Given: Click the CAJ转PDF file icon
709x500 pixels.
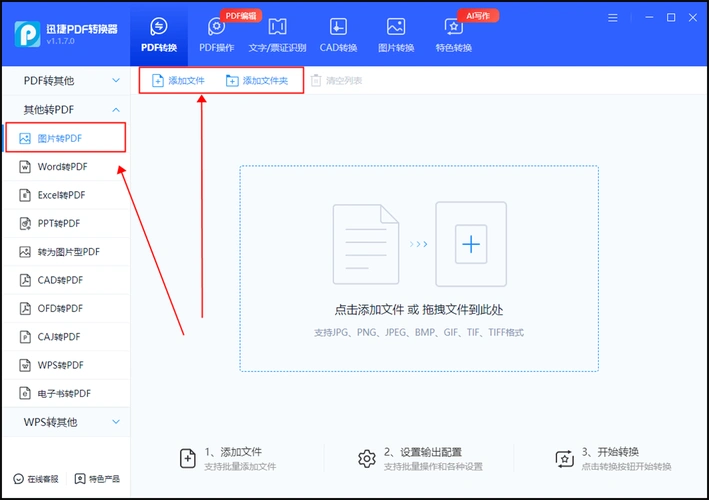Looking at the screenshot, I should [25, 337].
